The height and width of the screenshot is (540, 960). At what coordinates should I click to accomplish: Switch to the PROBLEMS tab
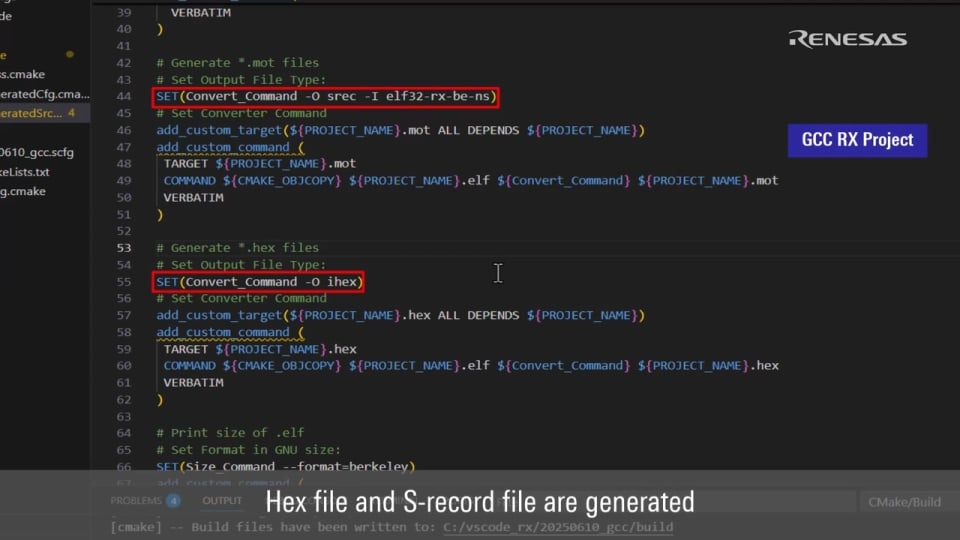(x=136, y=501)
